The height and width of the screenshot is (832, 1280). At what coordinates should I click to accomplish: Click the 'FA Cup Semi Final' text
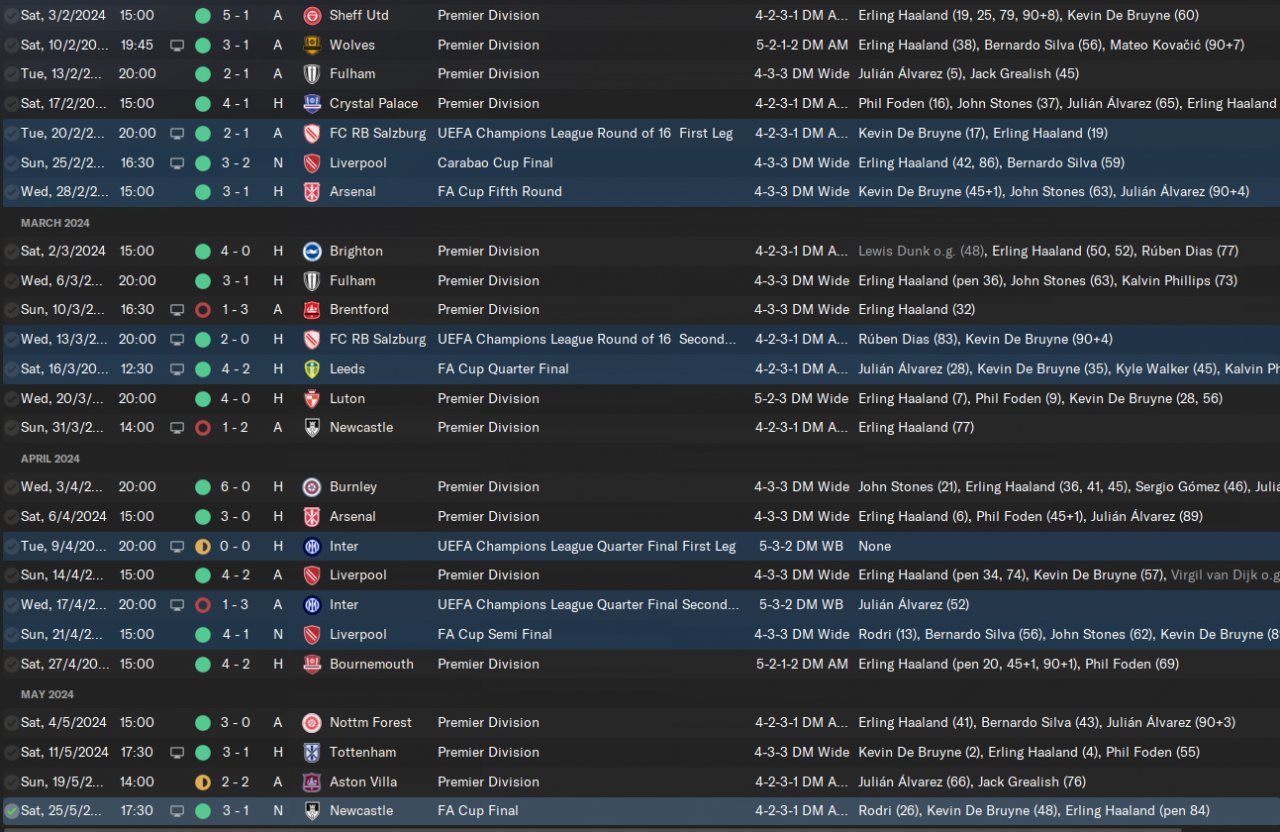pos(495,634)
